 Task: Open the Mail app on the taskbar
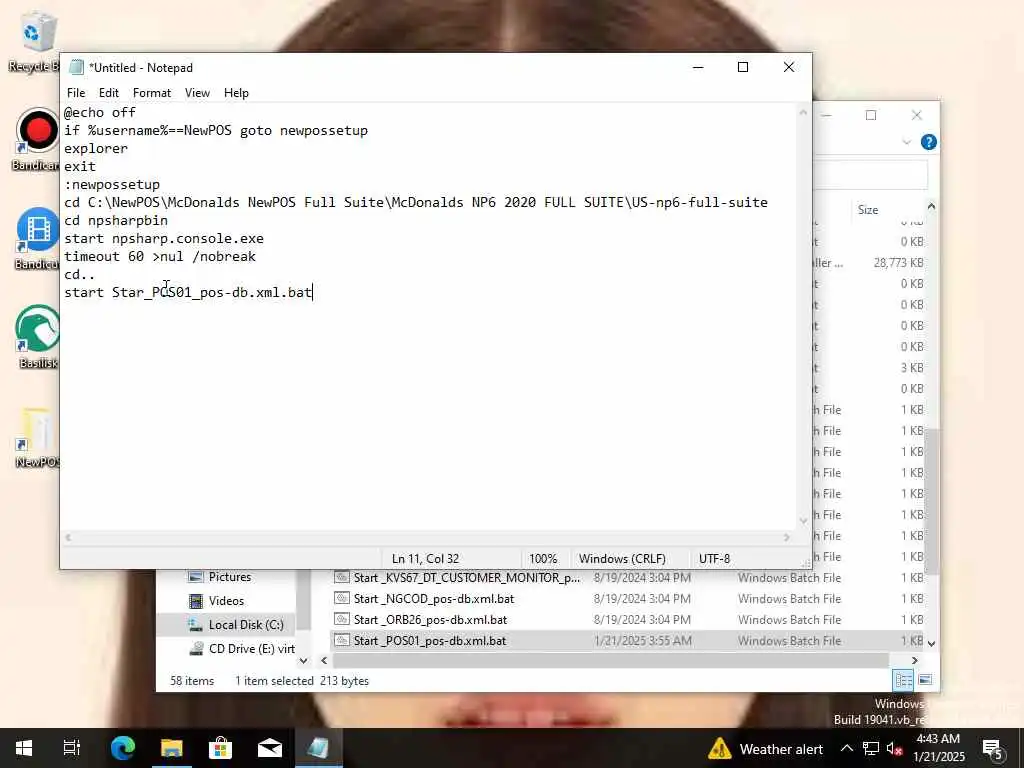point(270,748)
